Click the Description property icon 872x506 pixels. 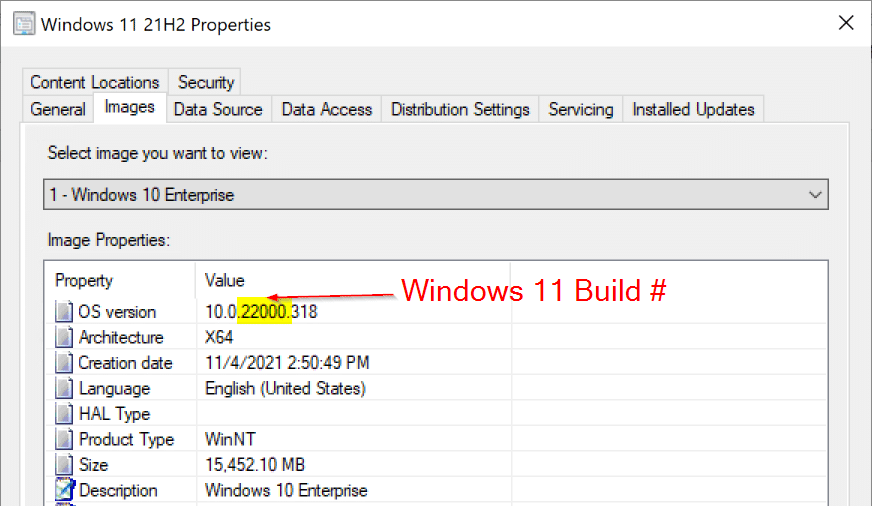[x=65, y=490]
